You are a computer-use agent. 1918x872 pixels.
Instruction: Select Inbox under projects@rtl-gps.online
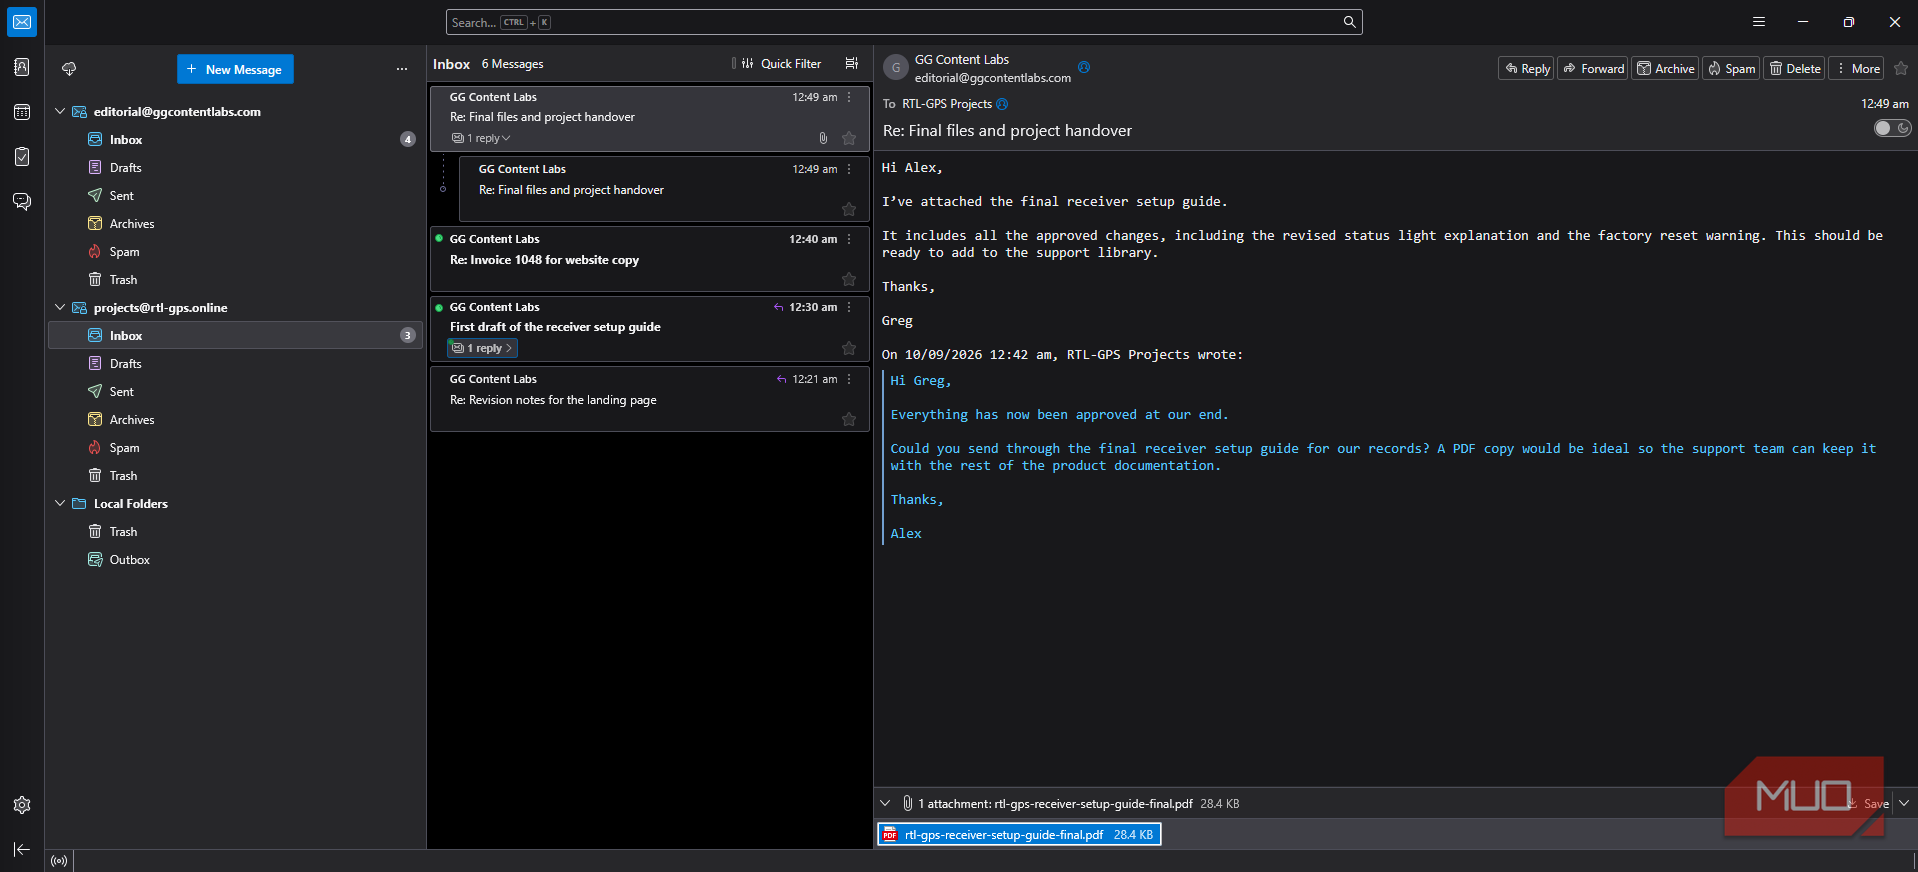[x=234, y=336]
